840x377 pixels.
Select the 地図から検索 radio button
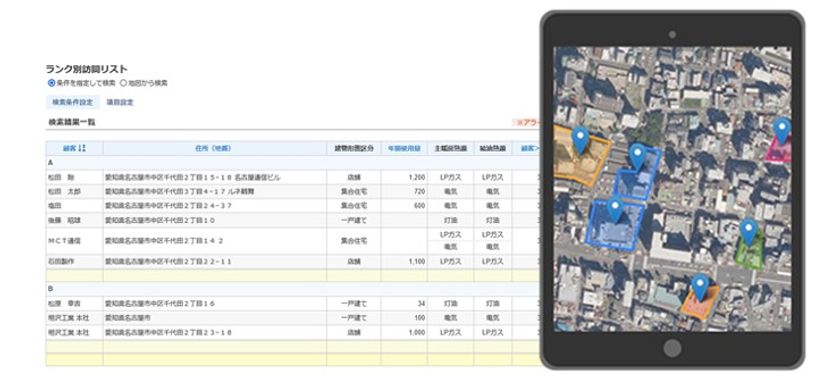click(123, 83)
